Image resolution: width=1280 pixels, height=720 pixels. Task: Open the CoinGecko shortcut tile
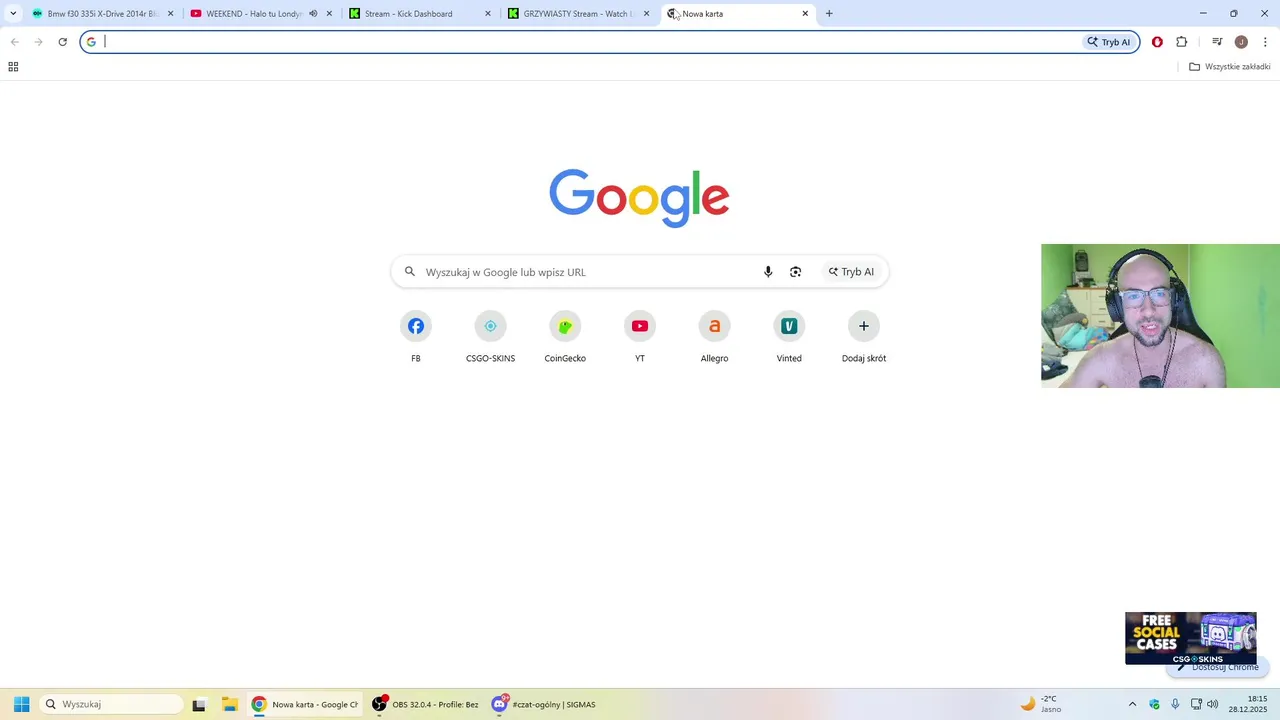click(x=565, y=337)
